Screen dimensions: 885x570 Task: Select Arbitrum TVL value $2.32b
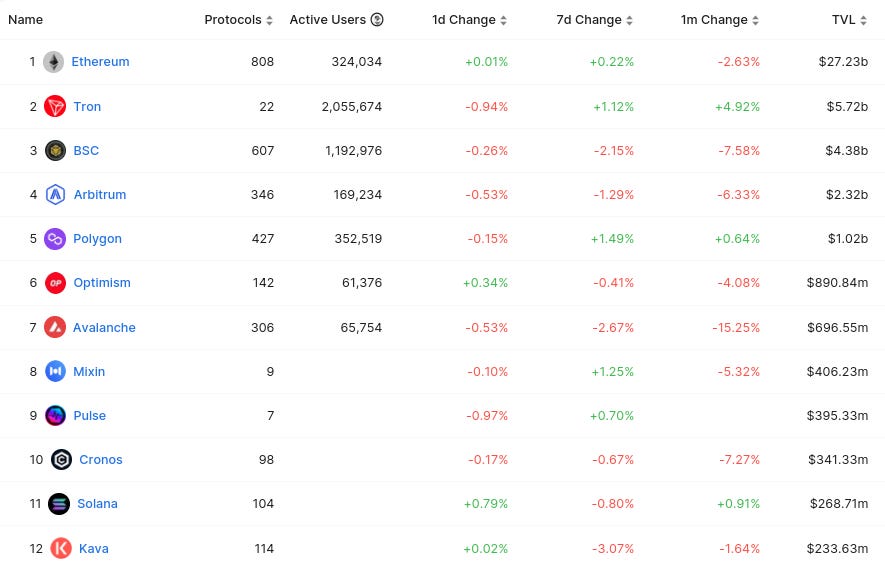coord(847,195)
